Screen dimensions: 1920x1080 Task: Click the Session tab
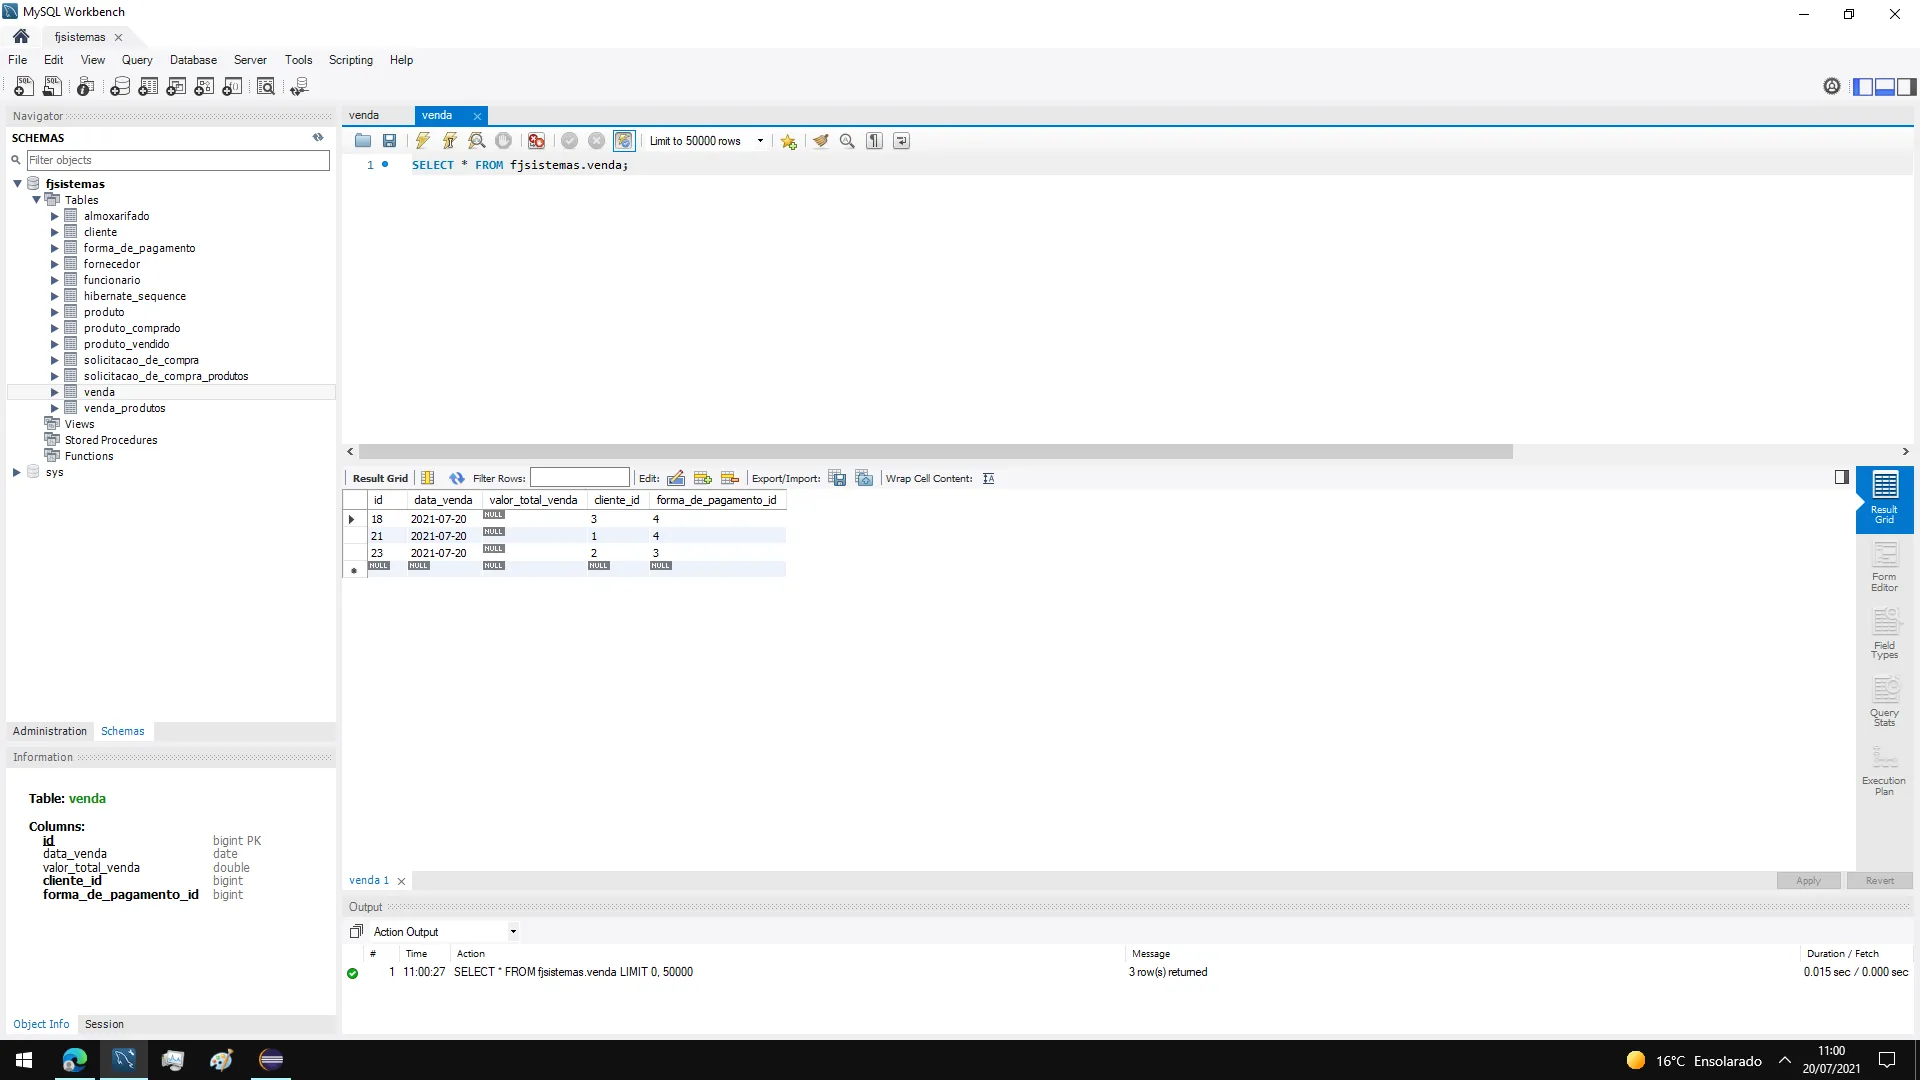point(104,1024)
